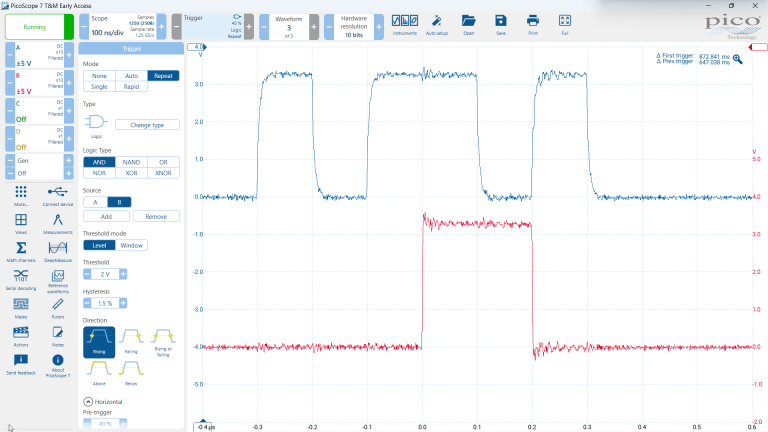Switch trigger mode to Auto
Viewport: 768px width, 432px height.
131,76
